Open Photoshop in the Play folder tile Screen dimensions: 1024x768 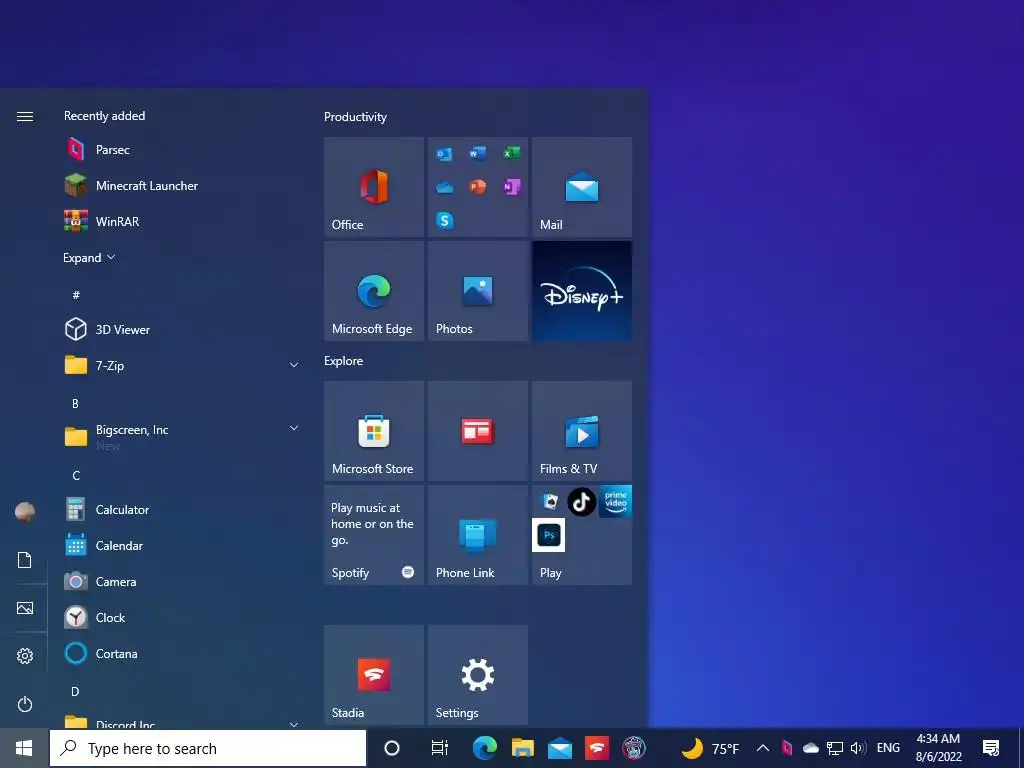click(549, 535)
